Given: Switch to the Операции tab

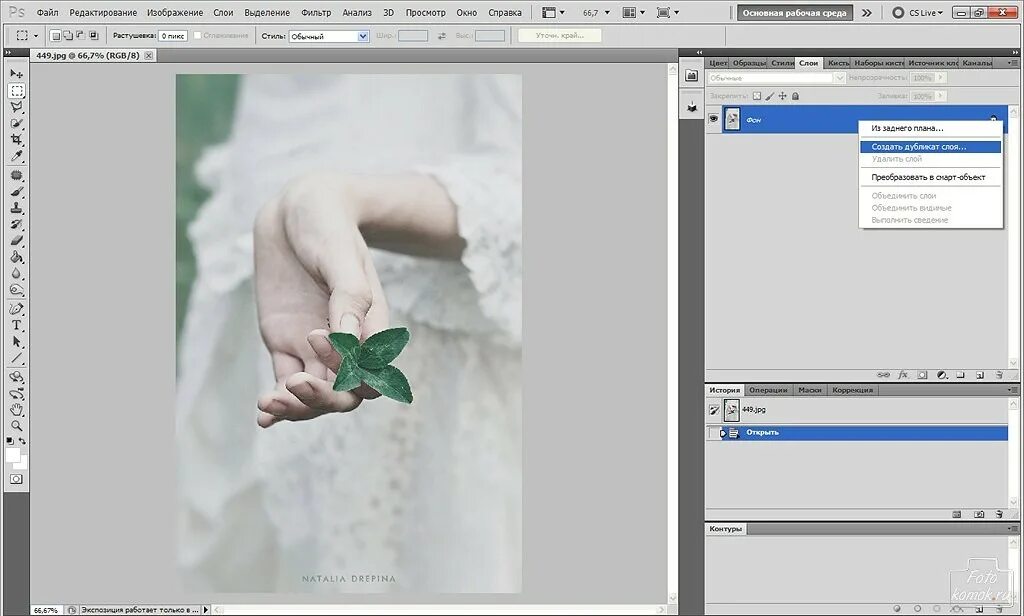Looking at the screenshot, I should 768,390.
